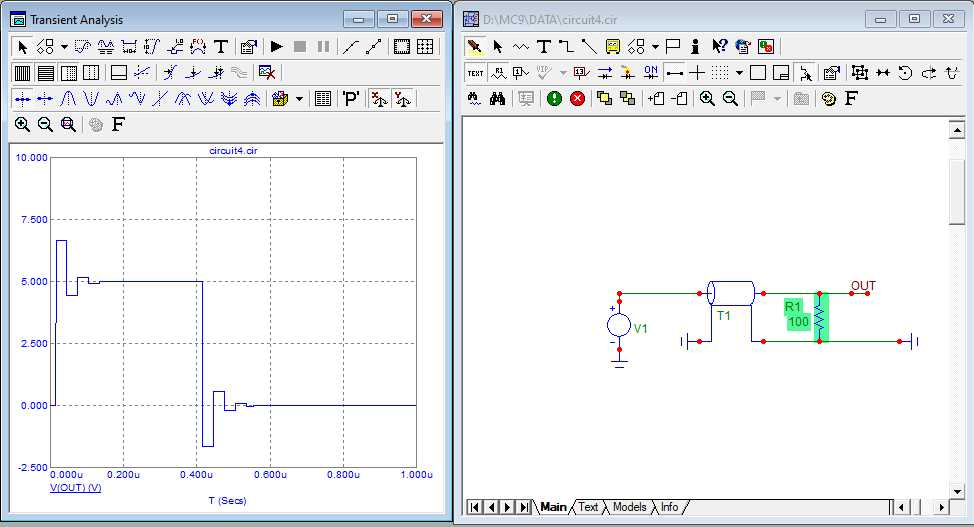Click the V(OUT) (V) plot label link

(x=76, y=488)
